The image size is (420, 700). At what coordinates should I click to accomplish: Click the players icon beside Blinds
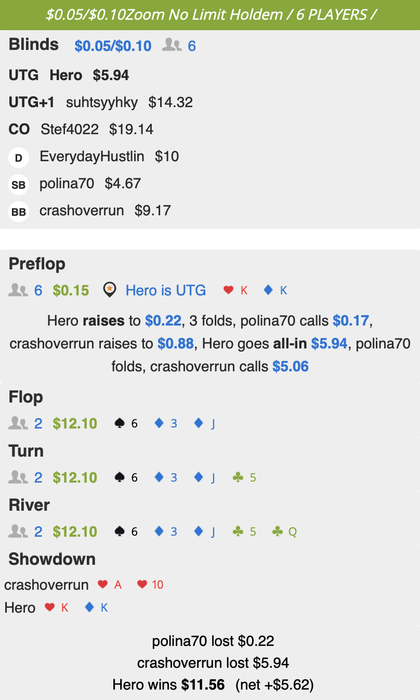172,45
